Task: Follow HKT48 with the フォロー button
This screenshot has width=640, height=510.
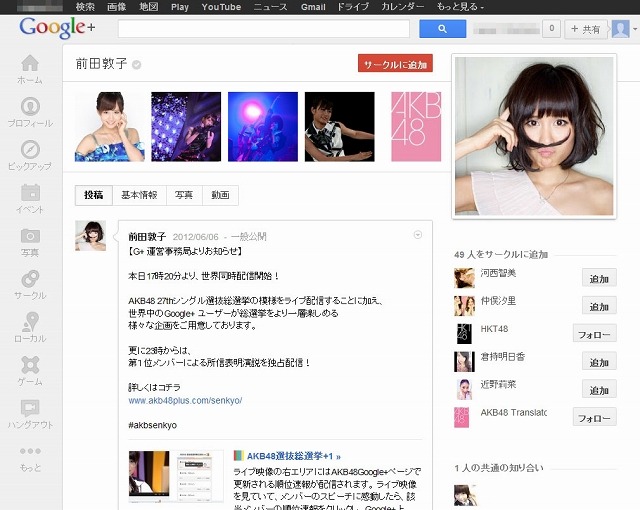Action: pos(594,334)
